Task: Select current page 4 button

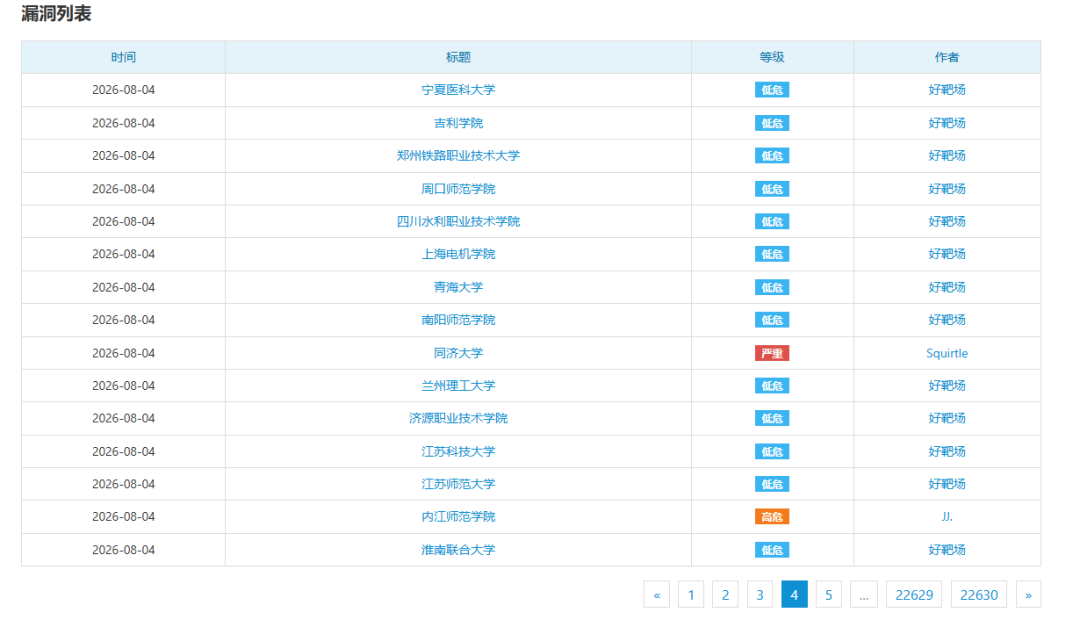Action: coord(794,595)
